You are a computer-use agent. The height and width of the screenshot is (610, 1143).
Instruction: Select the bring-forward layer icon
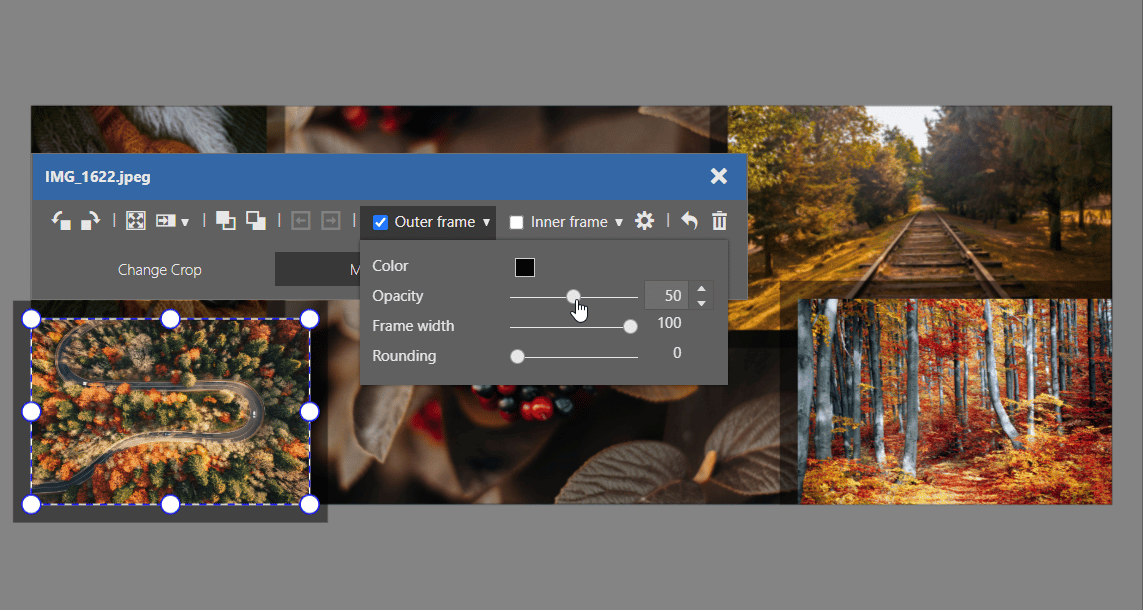coord(227,220)
